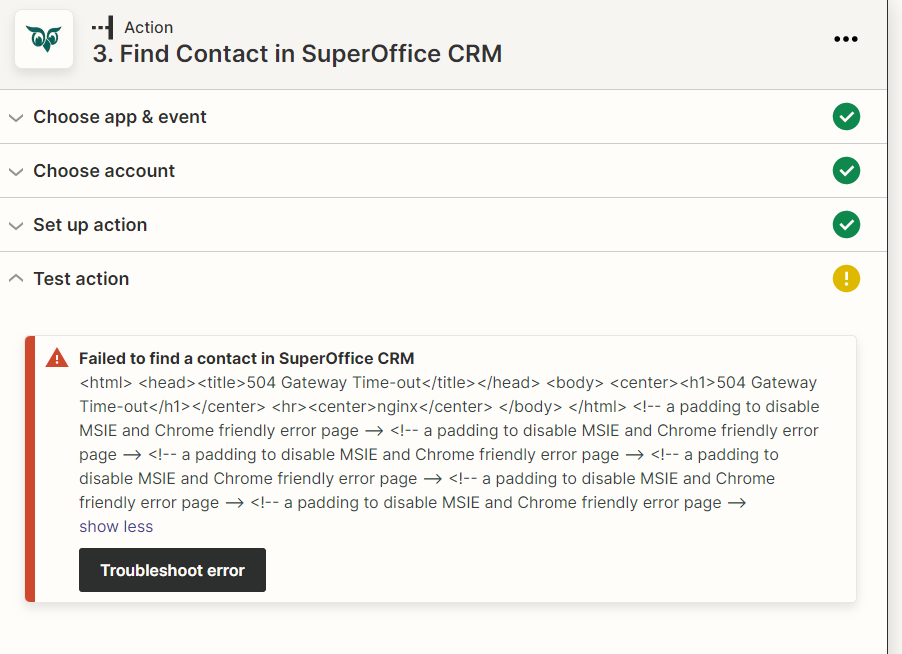The width and height of the screenshot is (902, 654).
Task: Click green checkmark for Choose app & event
Action: pyautogui.click(x=846, y=117)
